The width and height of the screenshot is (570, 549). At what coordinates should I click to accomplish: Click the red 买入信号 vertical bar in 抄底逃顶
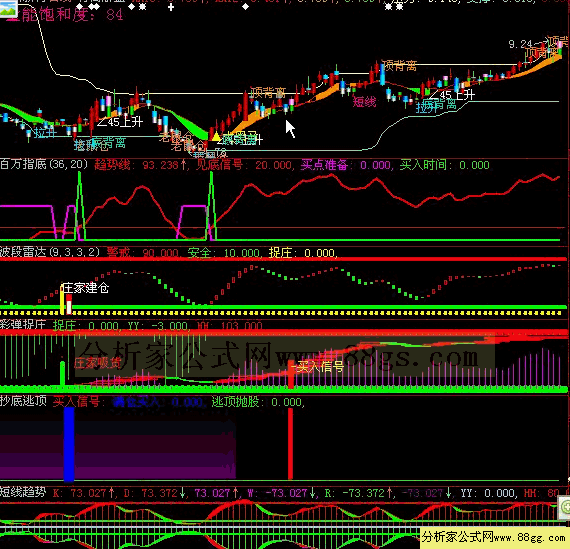point(290,444)
